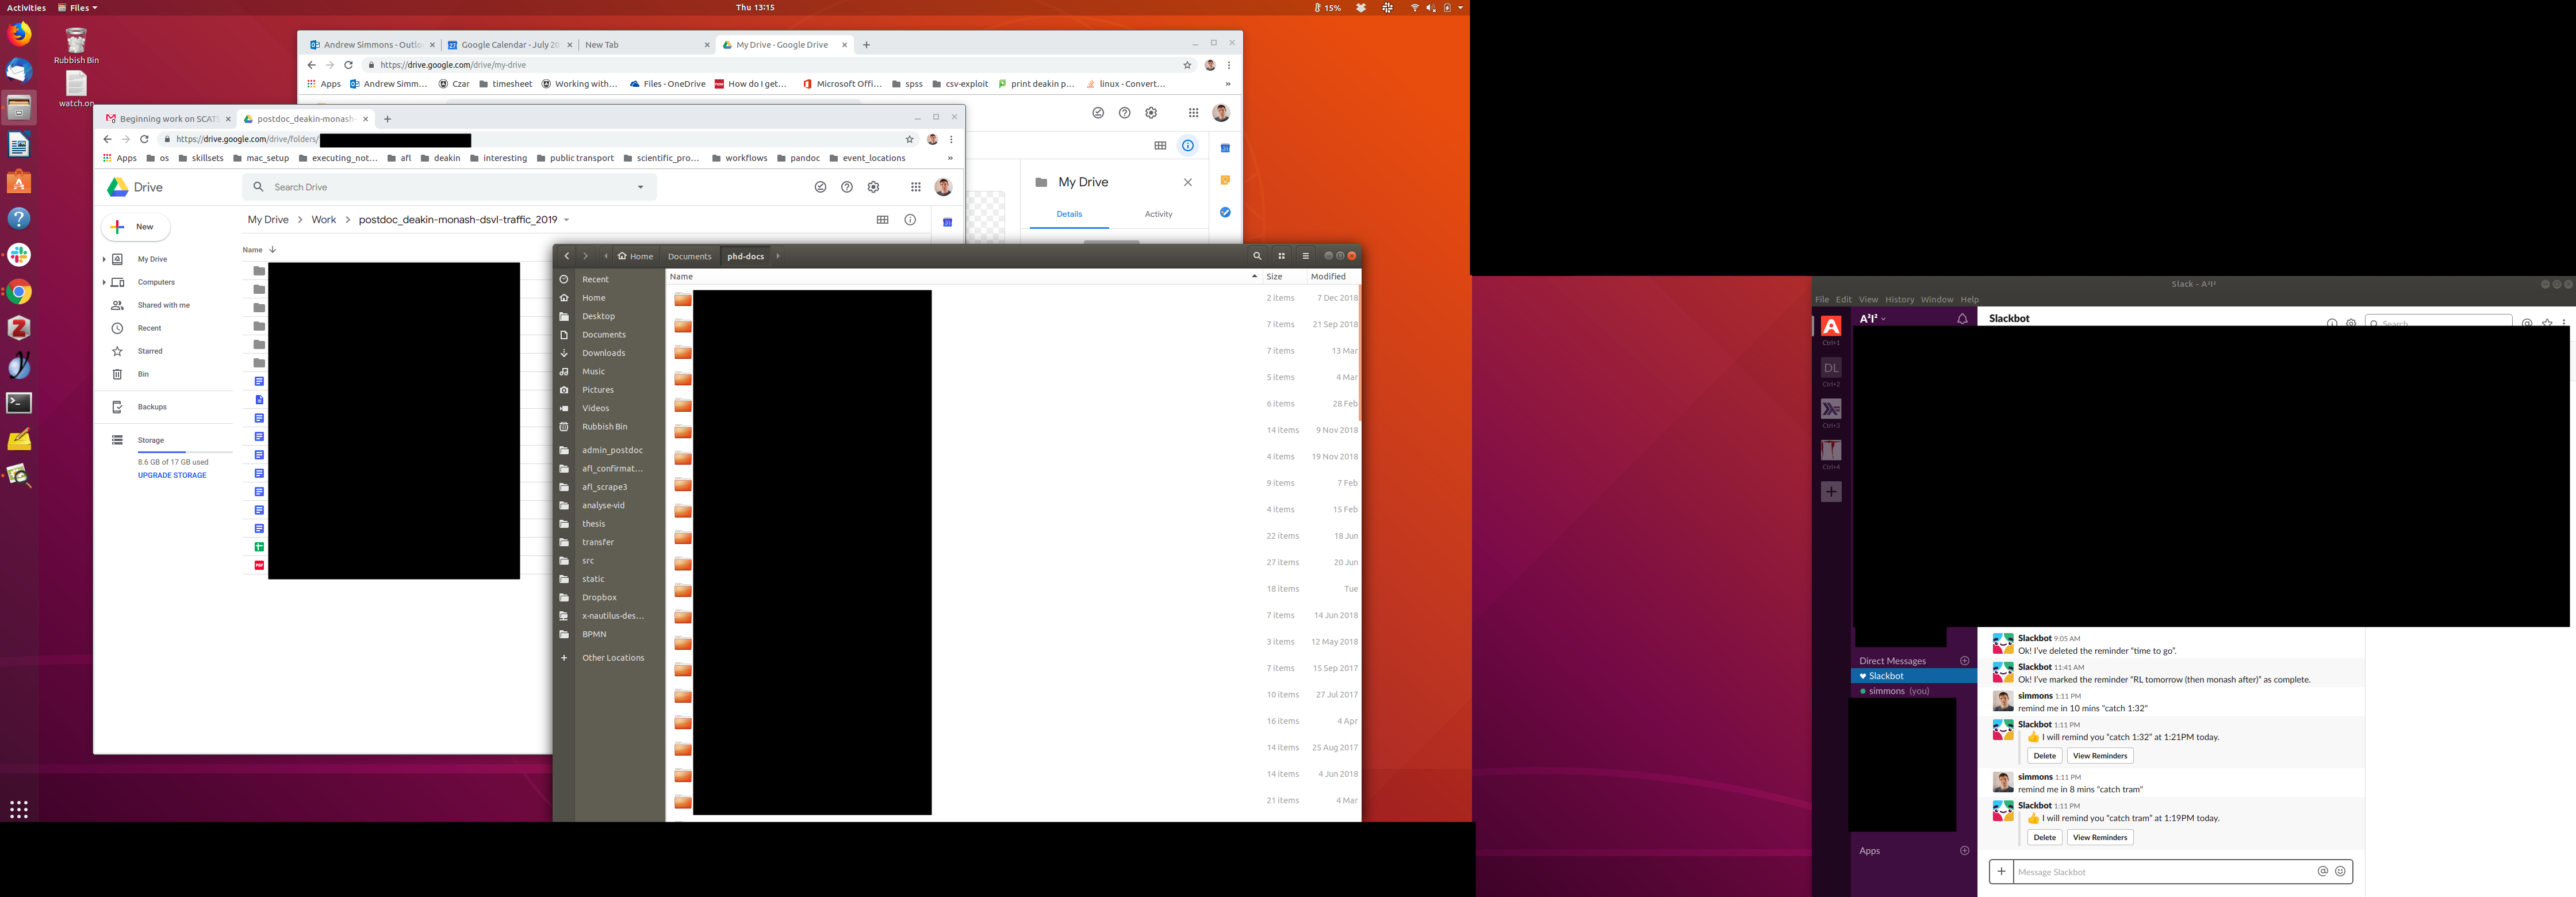Image resolution: width=2576 pixels, height=897 pixels.
Task: Switch to Activity tab in My Drive panel
Action: tap(1158, 214)
